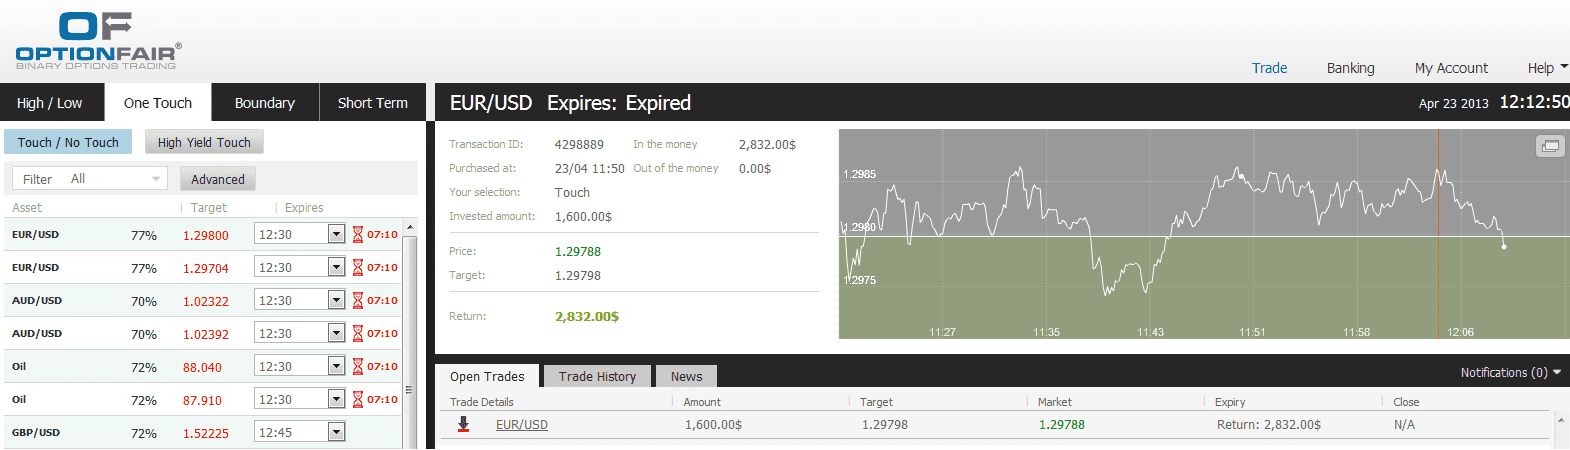
Task: Click hourglass icon in Oil 87.910 row
Action: [357, 400]
